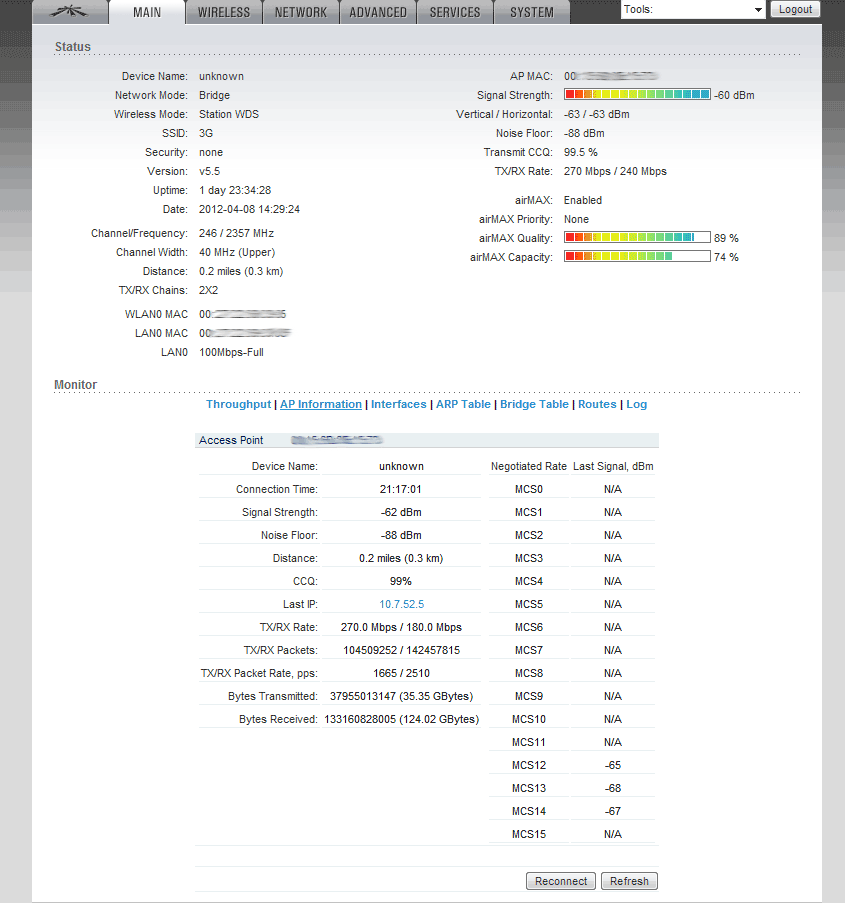Viewport: 845px width, 903px height.
Task: Switch to the MAIN tab
Action: coord(147,12)
